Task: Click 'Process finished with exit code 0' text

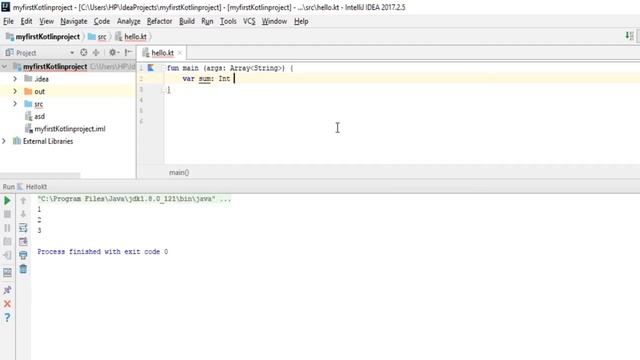Action: [x=102, y=251]
